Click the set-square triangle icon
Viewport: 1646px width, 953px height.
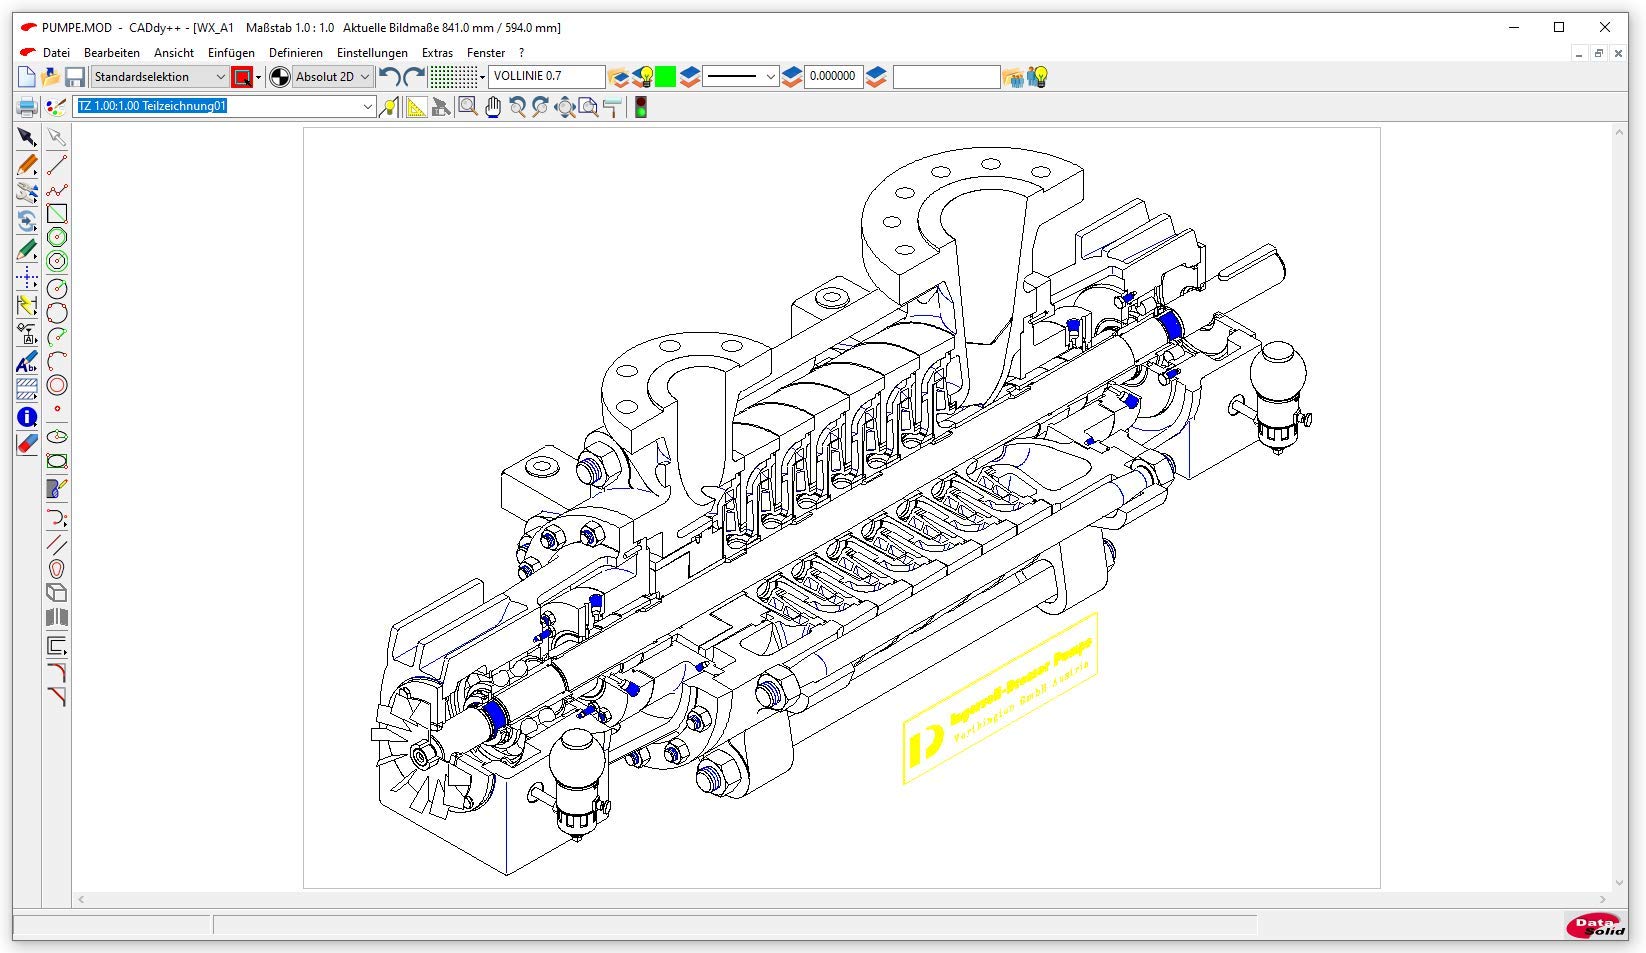(x=416, y=107)
